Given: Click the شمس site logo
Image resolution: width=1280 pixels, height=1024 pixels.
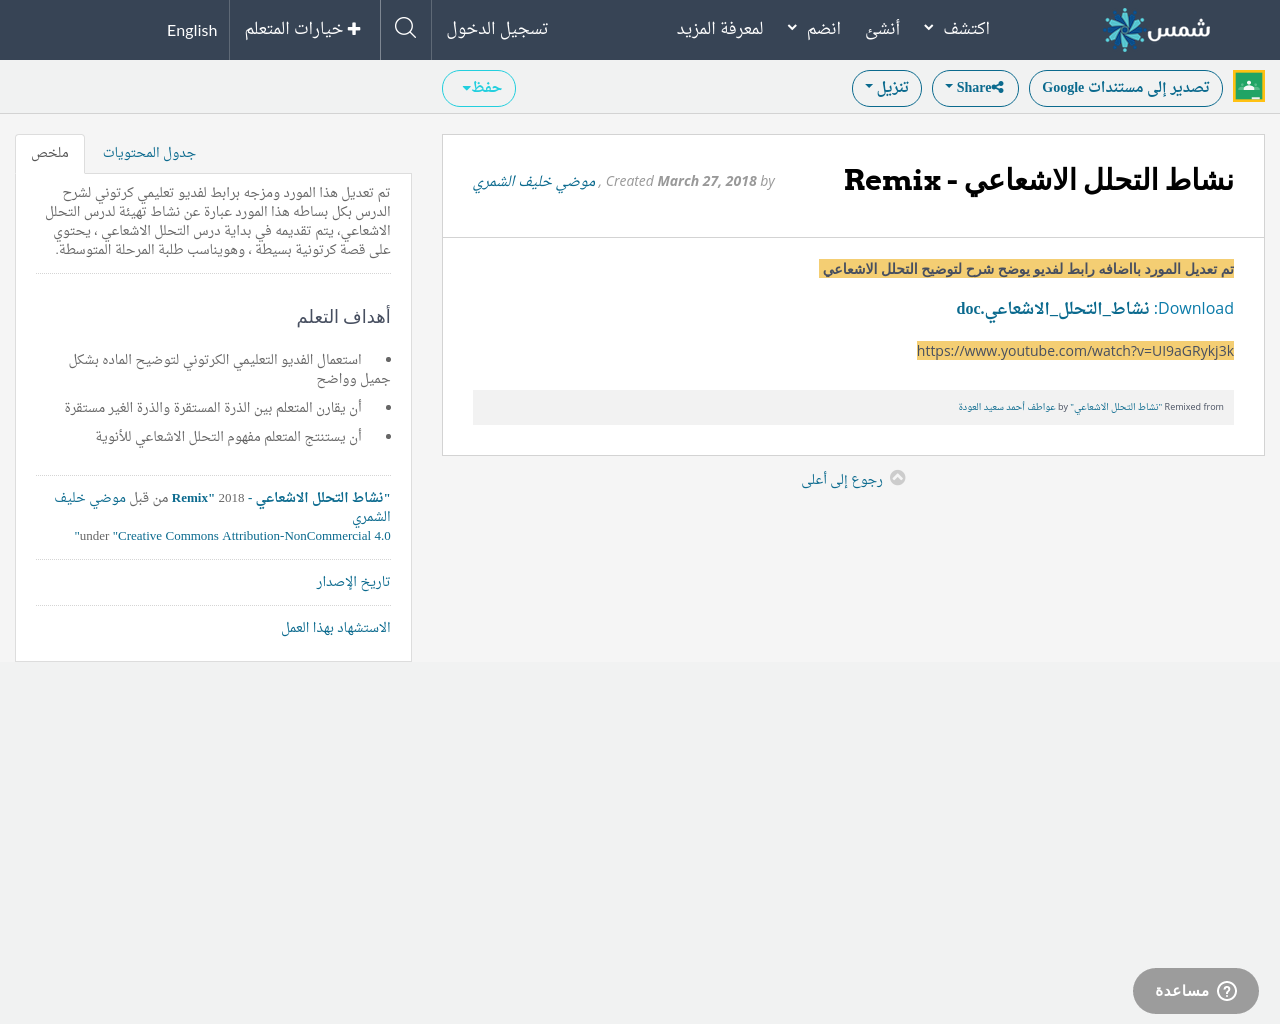Looking at the screenshot, I should click(x=1156, y=29).
